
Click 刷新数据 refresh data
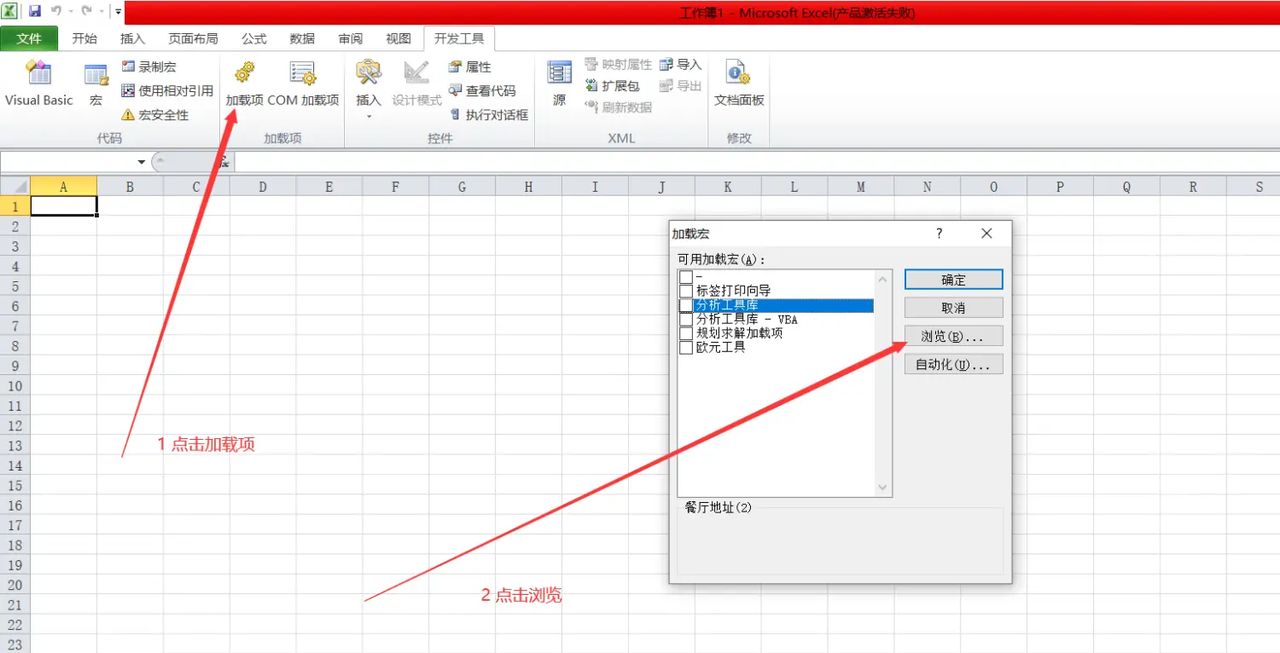click(x=618, y=107)
